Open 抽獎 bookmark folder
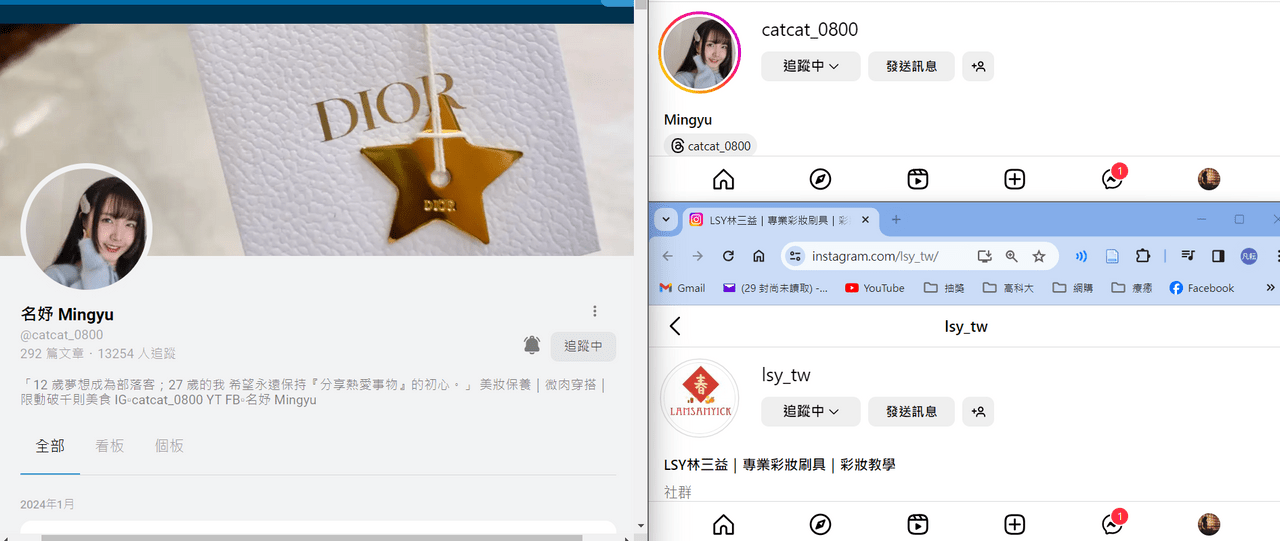Screen dimensions: 1280x541 [x=945, y=288]
